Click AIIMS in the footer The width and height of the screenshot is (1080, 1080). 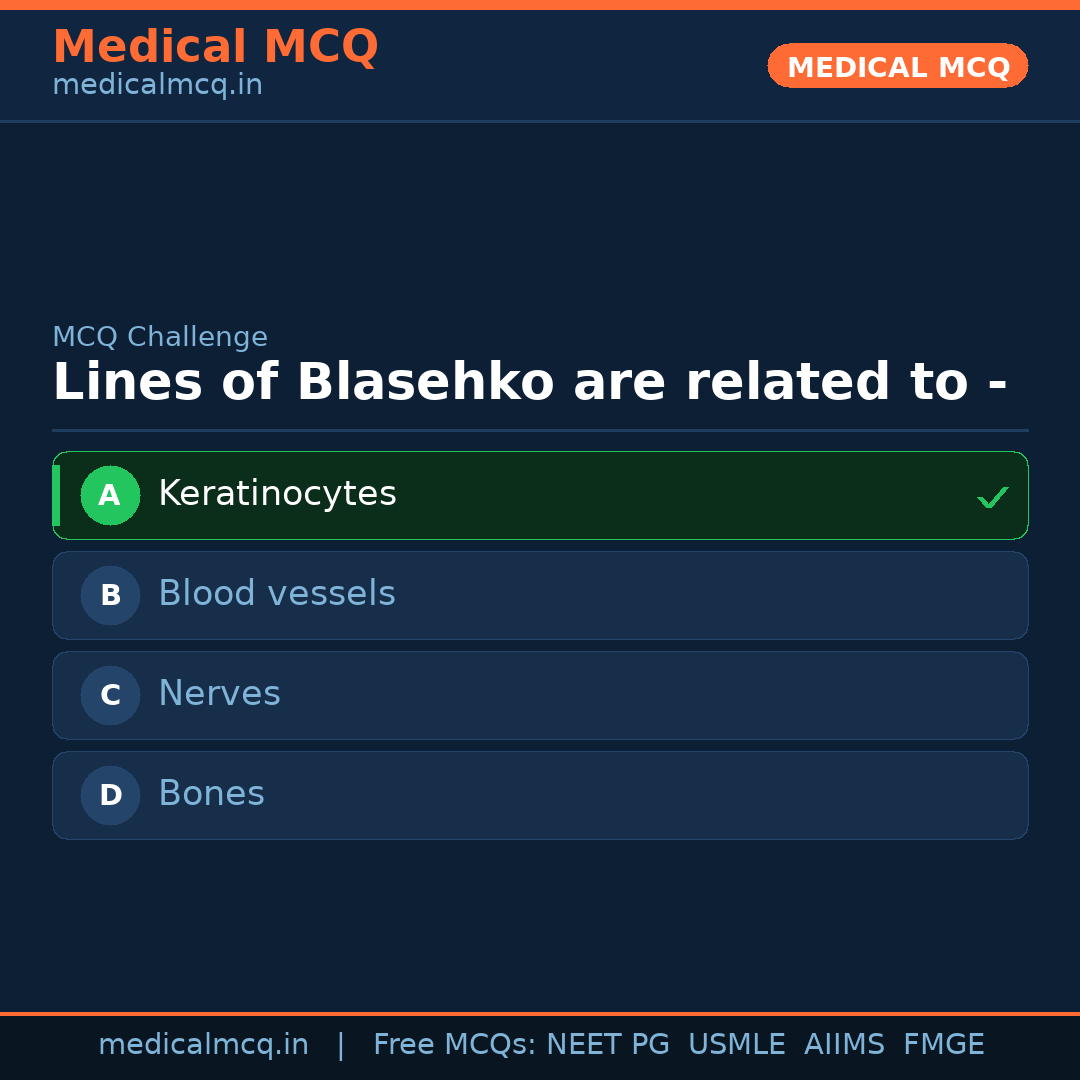click(844, 1045)
